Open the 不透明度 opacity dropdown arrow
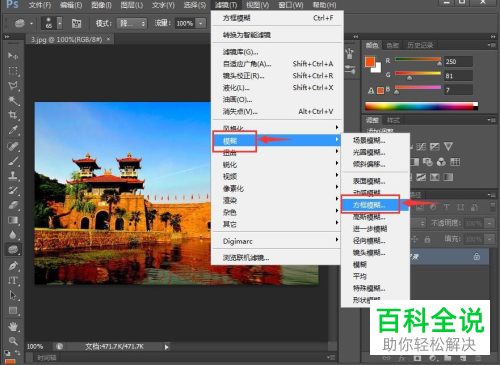The width and height of the screenshot is (500, 365). (x=489, y=223)
